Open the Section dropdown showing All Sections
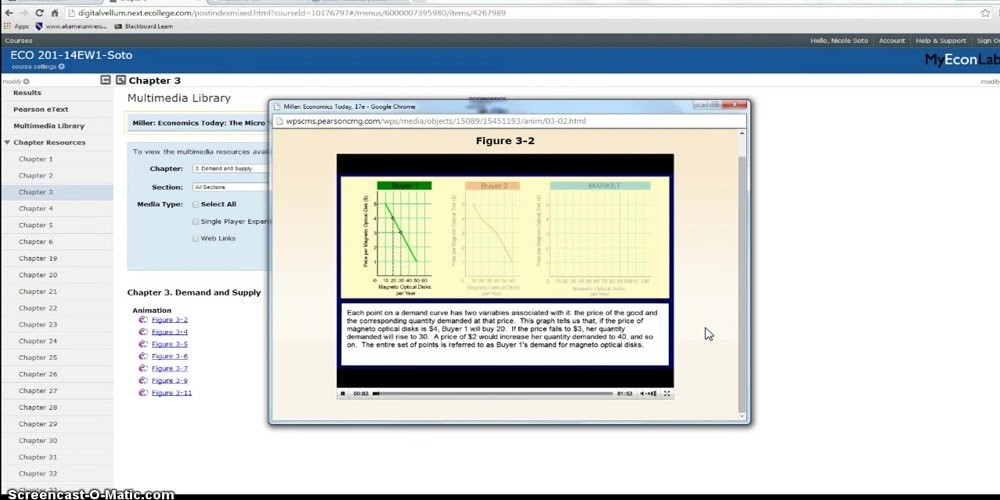1000x500 pixels. coord(230,187)
